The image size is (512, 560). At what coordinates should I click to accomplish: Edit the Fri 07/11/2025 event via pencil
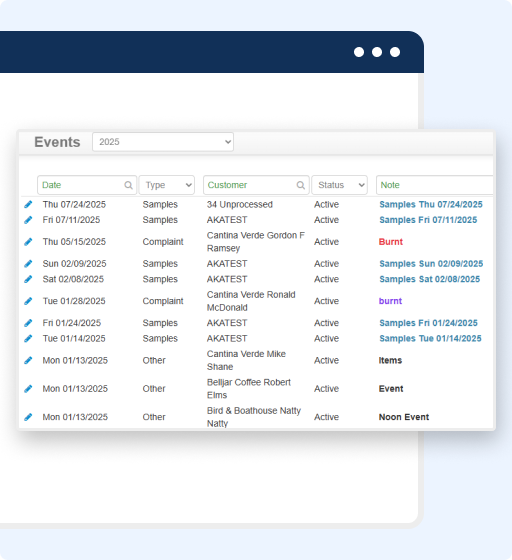(28, 220)
